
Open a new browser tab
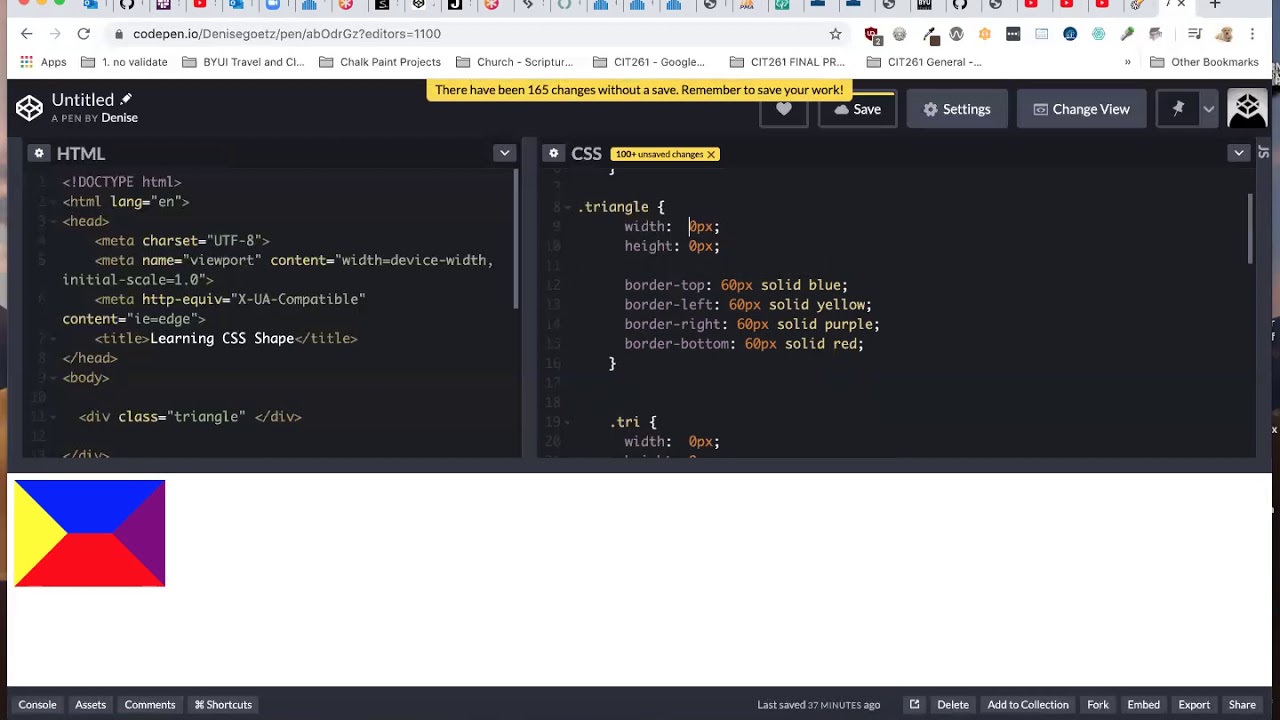pyautogui.click(x=1215, y=5)
